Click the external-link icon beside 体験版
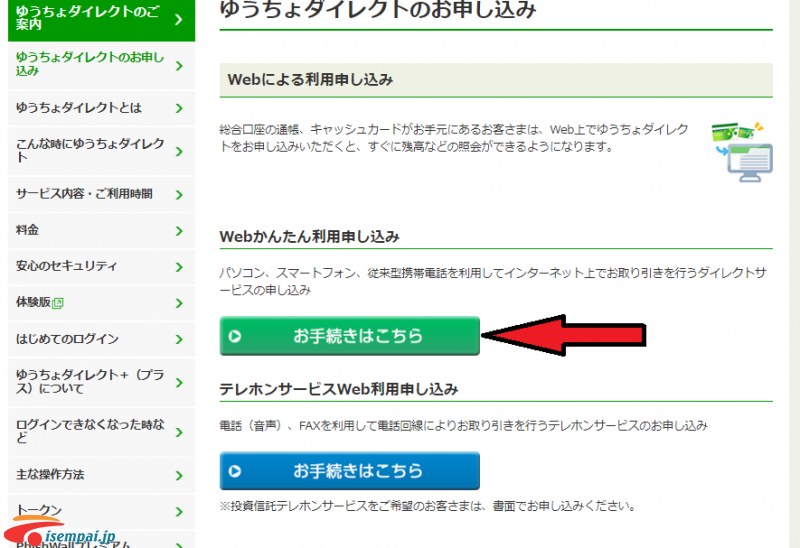This screenshot has height=548, width=800. click(x=58, y=304)
